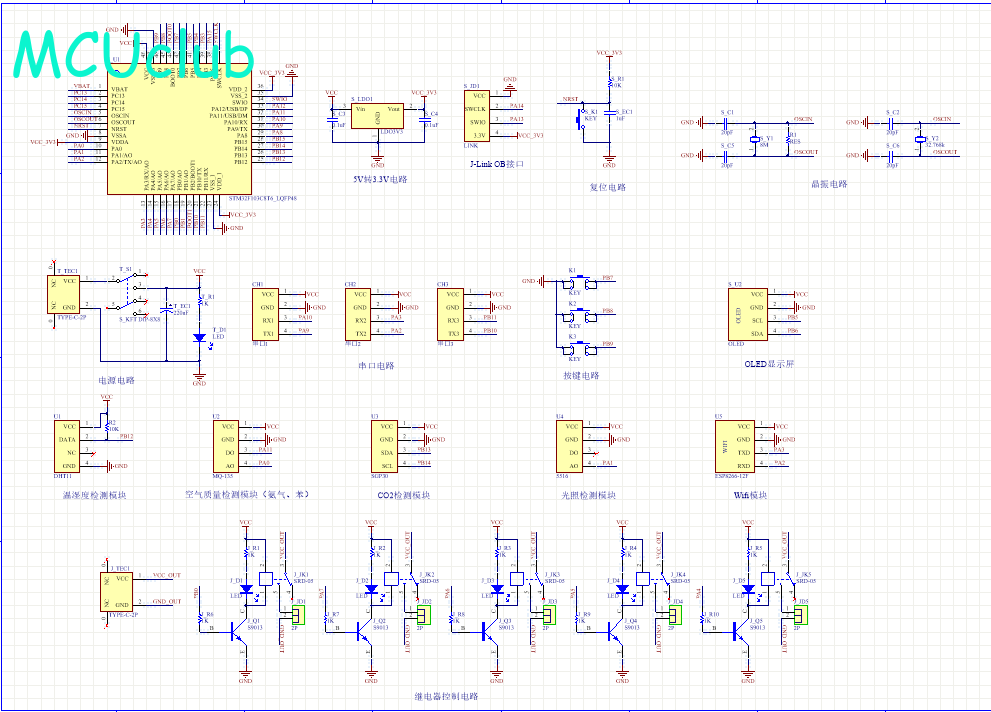Select the T_D1 LED in power circuit

point(199,338)
